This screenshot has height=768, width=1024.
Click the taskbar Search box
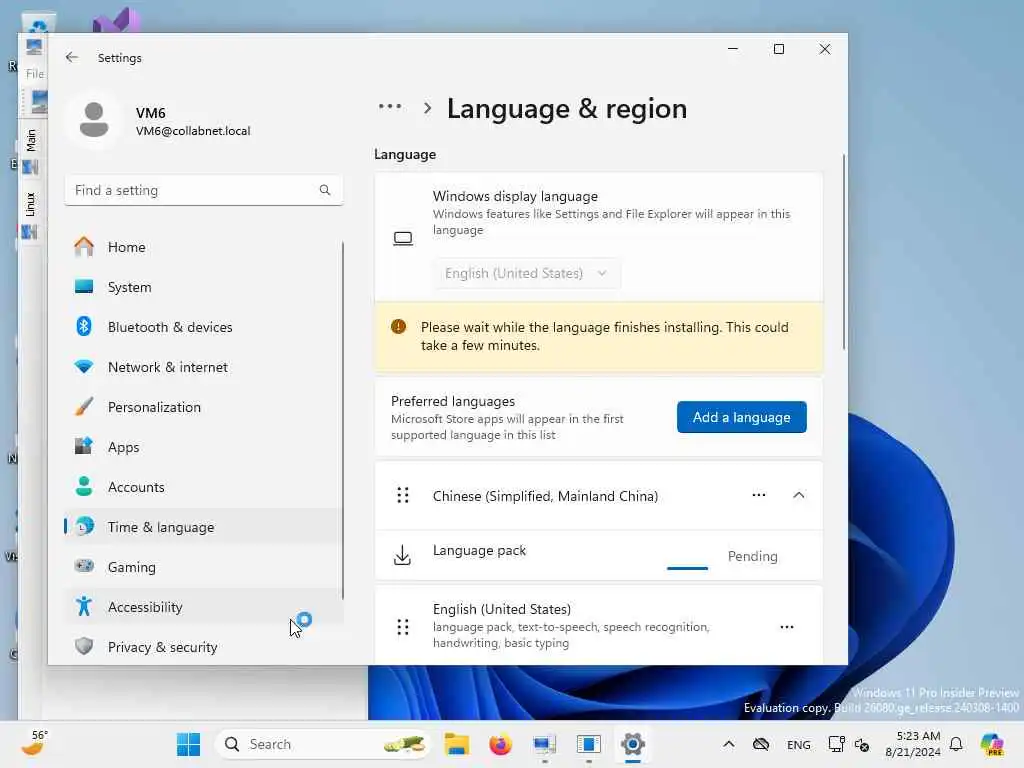323,744
